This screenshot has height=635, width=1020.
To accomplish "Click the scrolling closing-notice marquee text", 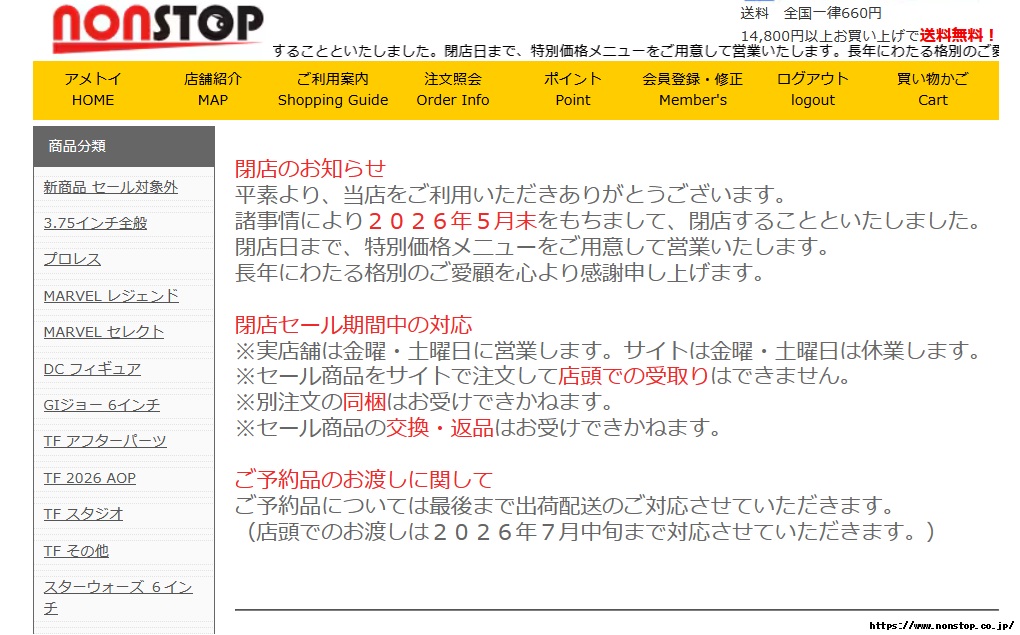I will (x=635, y=51).
